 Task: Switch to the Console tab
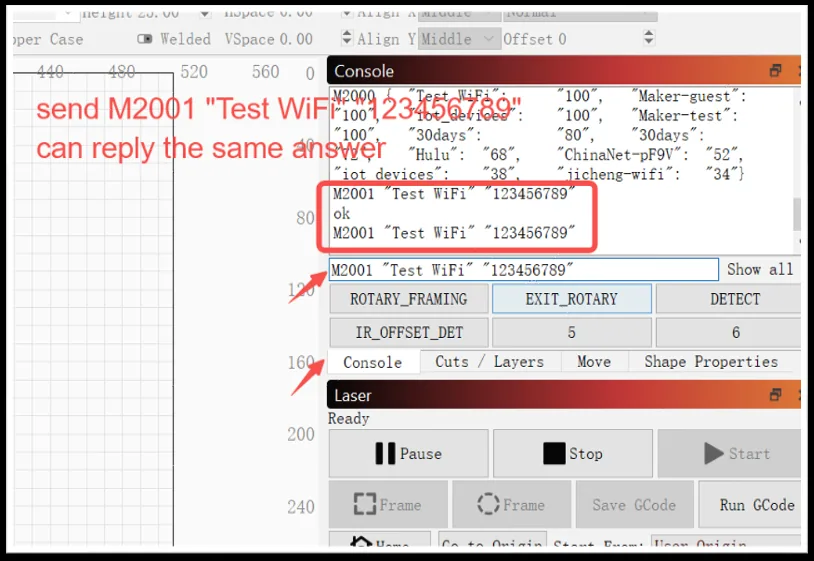[373, 362]
